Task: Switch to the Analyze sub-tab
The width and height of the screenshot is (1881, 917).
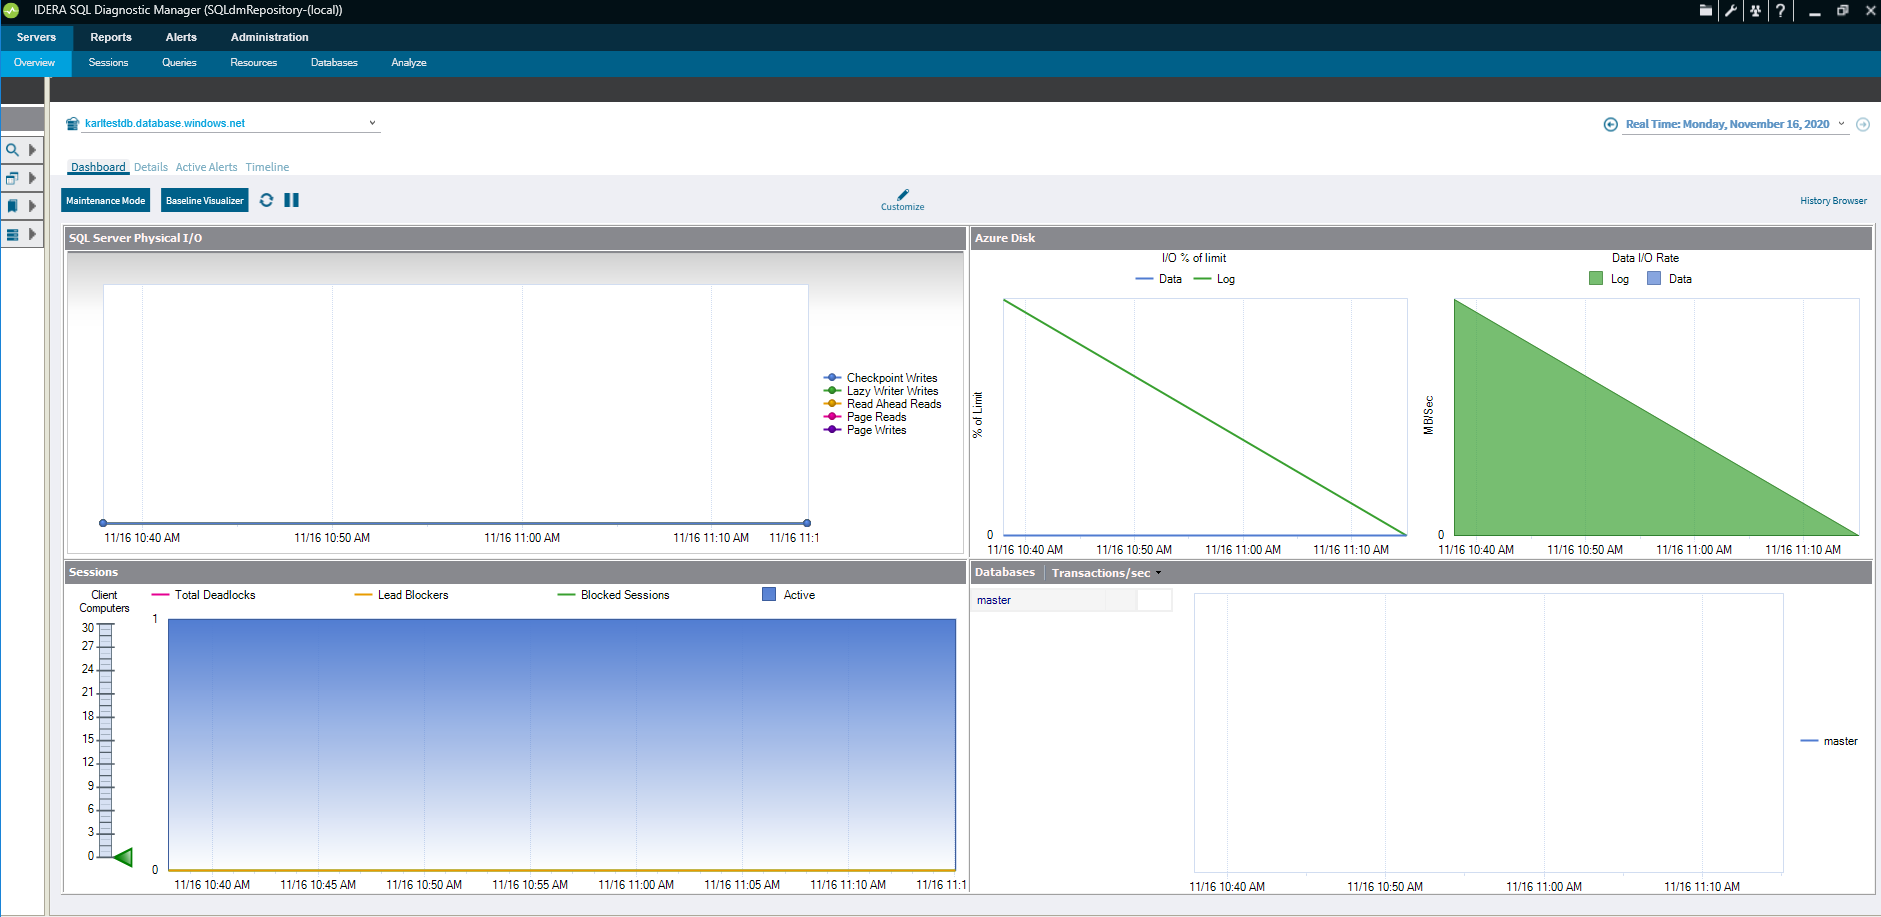Action: tap(409, 63)
